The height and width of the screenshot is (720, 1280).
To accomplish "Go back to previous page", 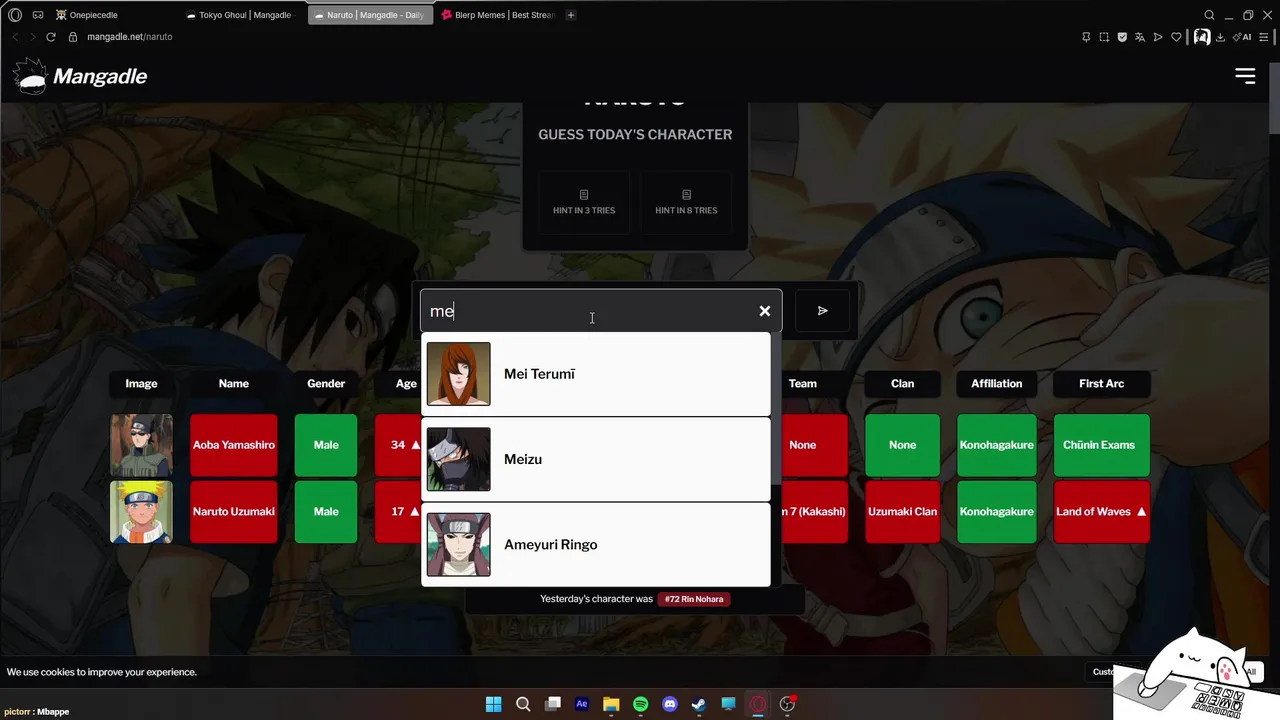I will click(x=15, y=37).
